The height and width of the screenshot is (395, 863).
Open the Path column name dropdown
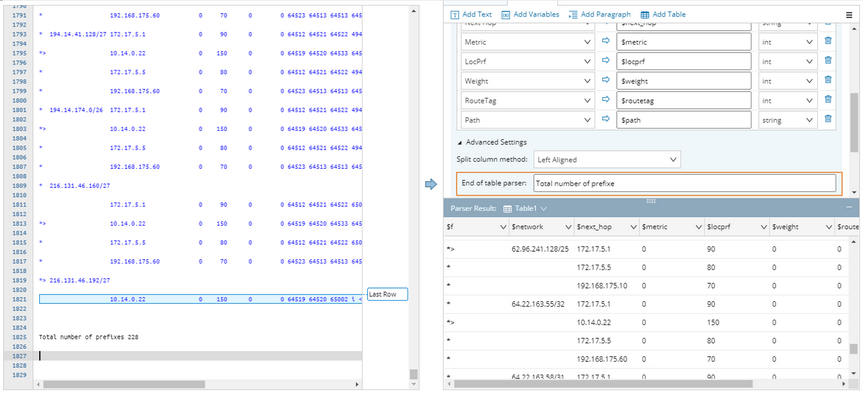point(528,119)
